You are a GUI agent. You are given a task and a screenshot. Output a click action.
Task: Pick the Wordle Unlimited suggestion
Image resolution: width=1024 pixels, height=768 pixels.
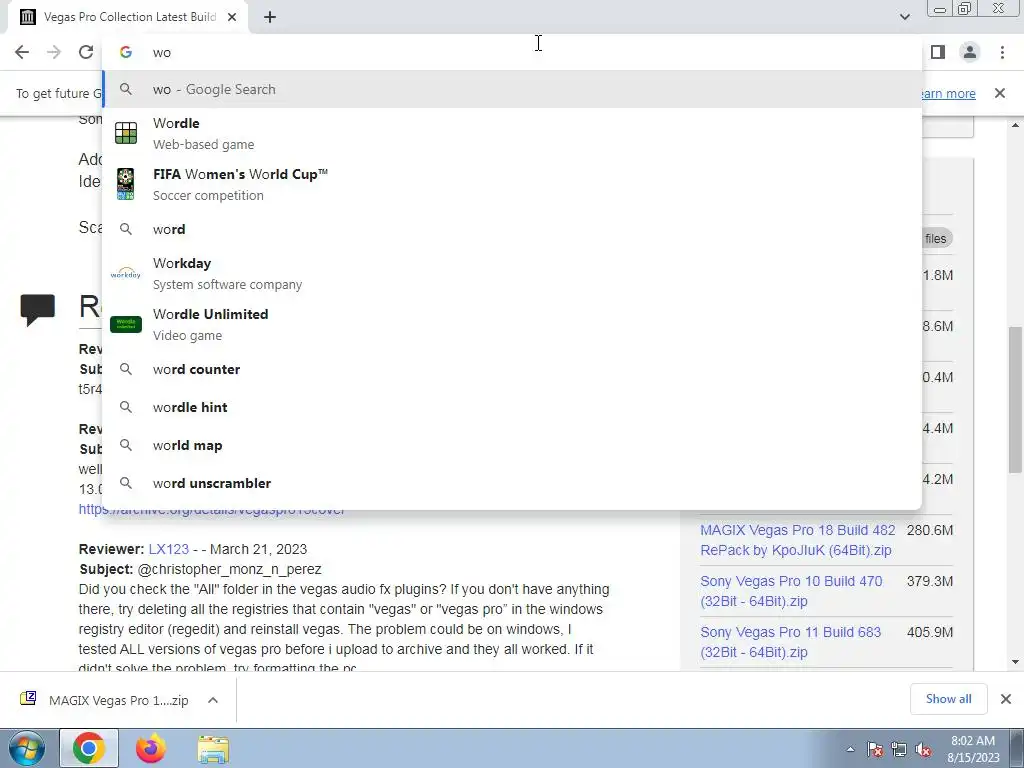coord(512,325)
